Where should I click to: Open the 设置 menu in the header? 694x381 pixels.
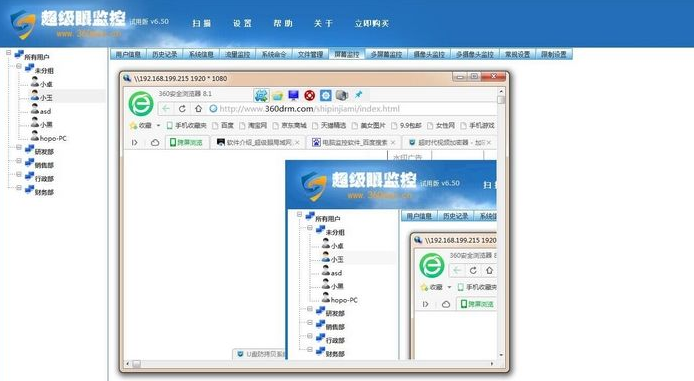click(242, 23)
